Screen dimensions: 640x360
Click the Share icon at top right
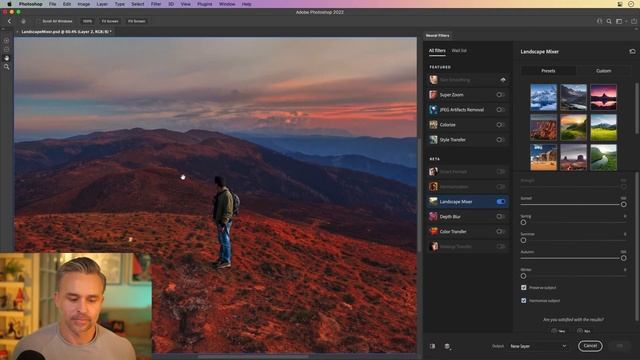tap(634, 21)
